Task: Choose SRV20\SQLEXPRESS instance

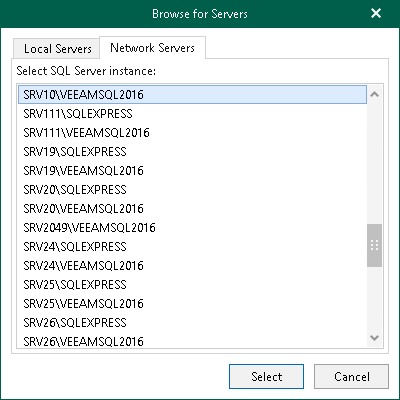Action: (192, 190)
